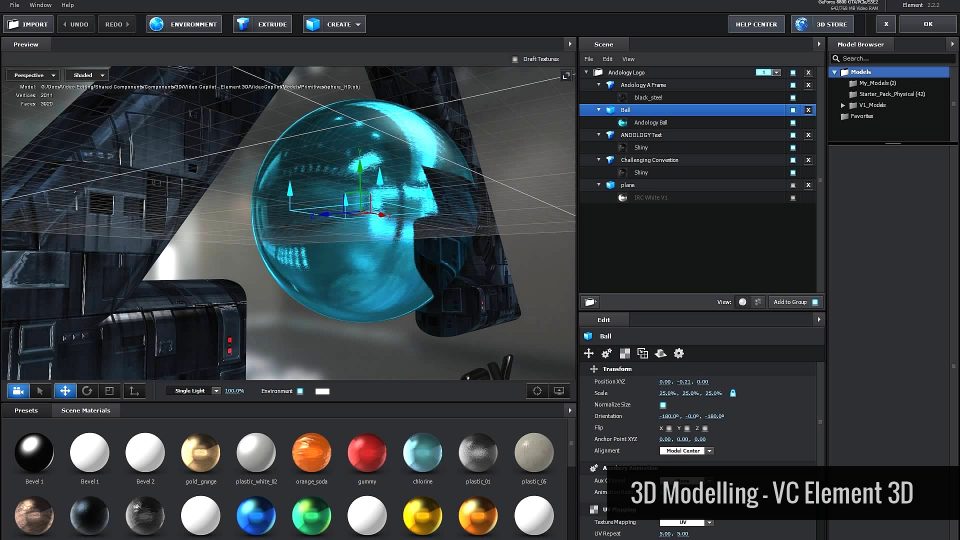Screen dimensions: 960x540
Task: Click the white environment color swatch
Action: point(323,391)
